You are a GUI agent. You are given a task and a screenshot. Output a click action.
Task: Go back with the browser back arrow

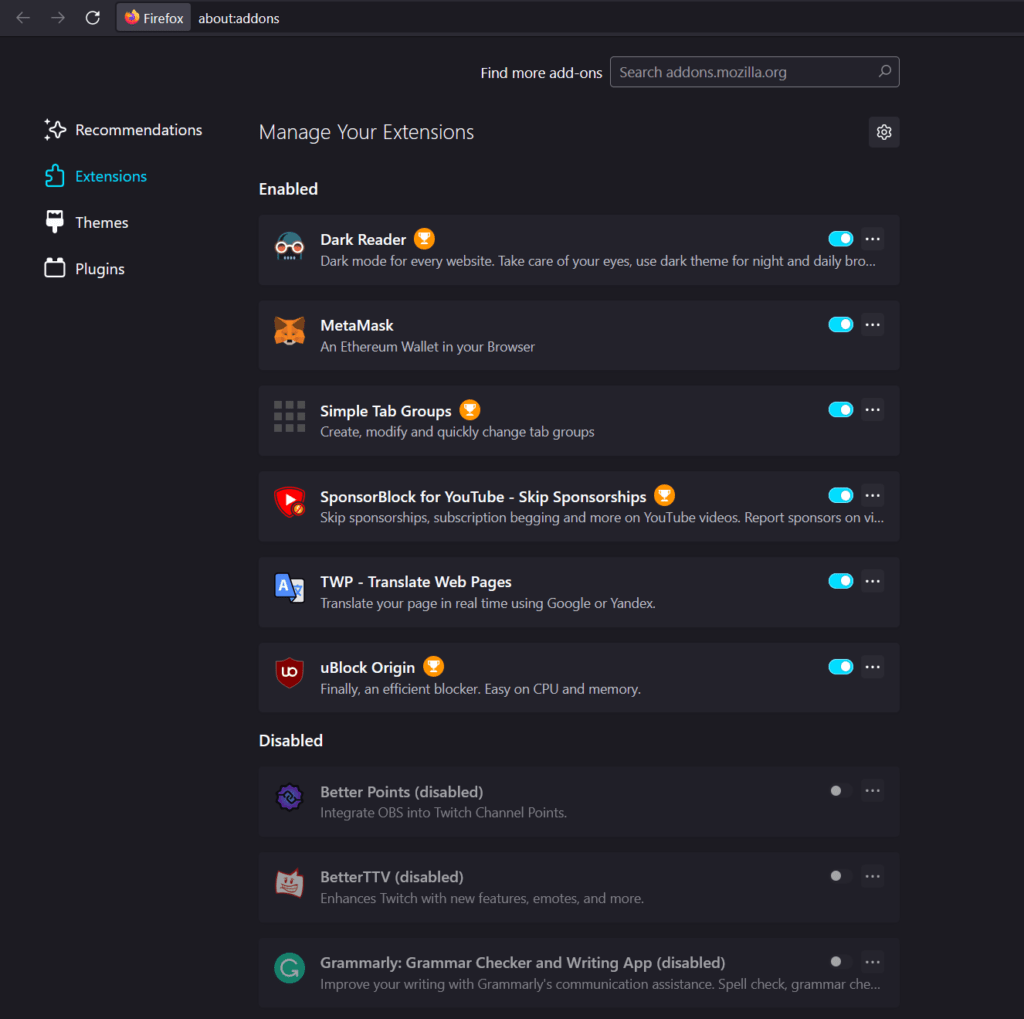click(x=23, y=18)
